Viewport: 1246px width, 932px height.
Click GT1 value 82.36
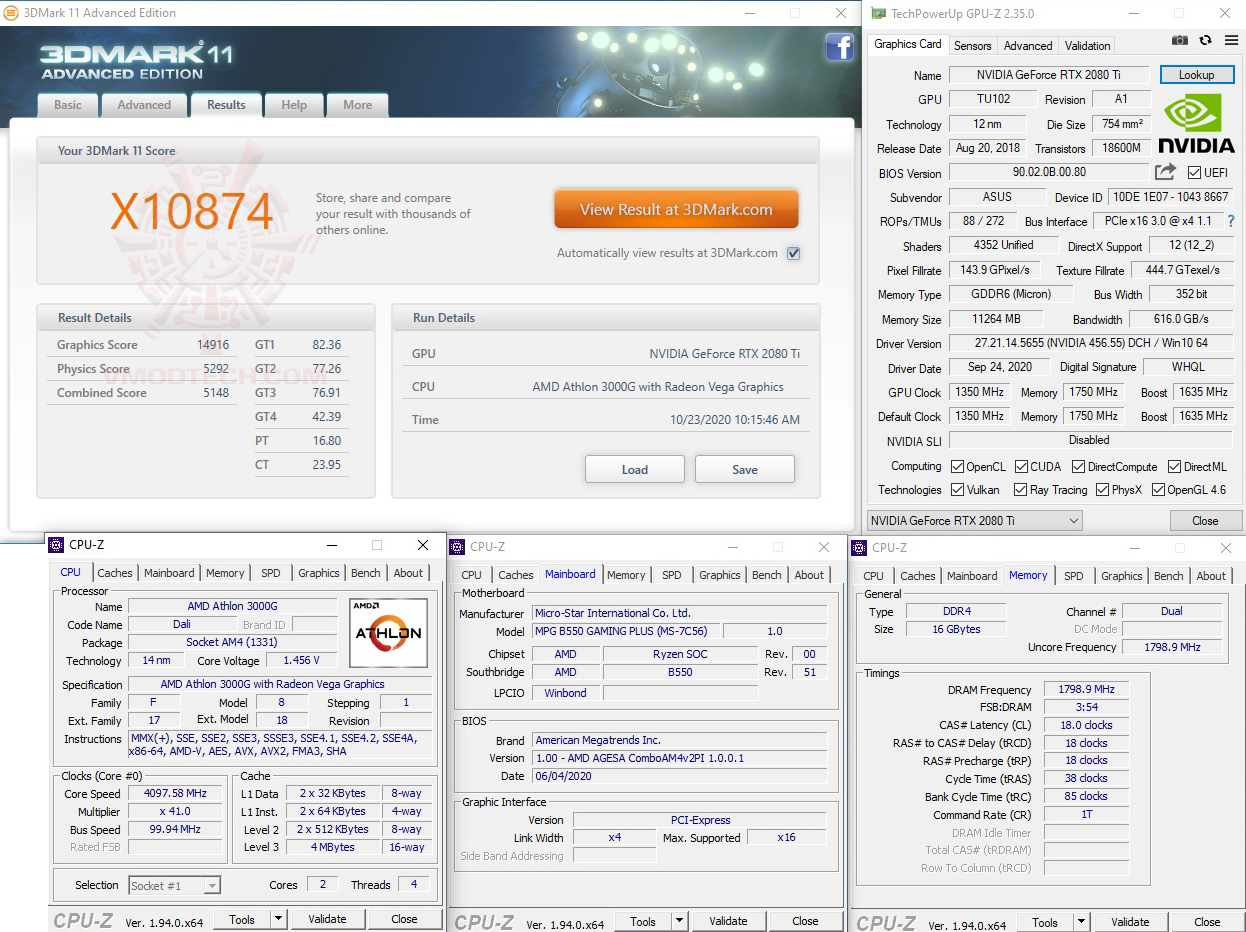tap(327, 345)
